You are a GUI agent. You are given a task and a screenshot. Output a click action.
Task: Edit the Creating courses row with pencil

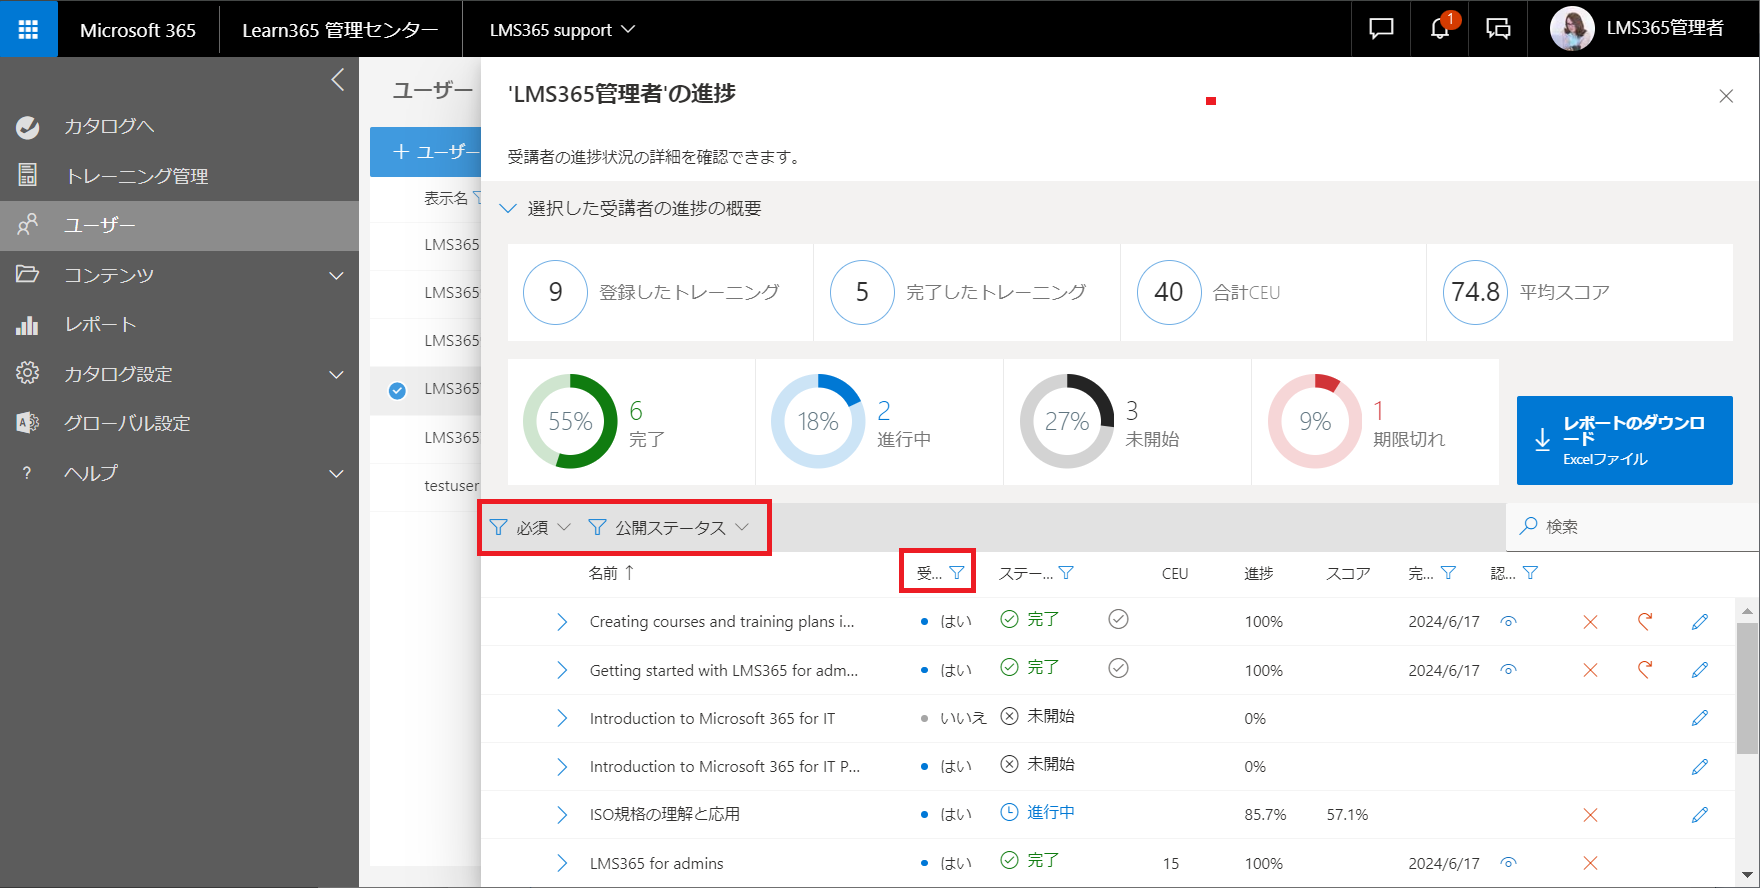tap(1700, 622)
